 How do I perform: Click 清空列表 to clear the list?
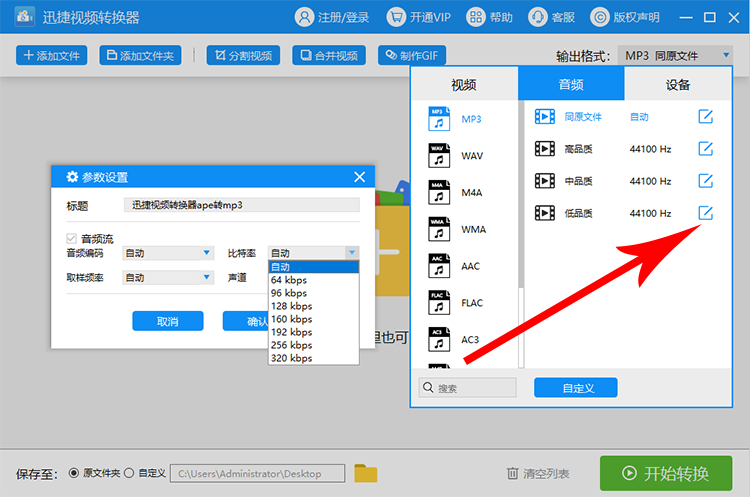pyautogui.click(x=538, y=473)
